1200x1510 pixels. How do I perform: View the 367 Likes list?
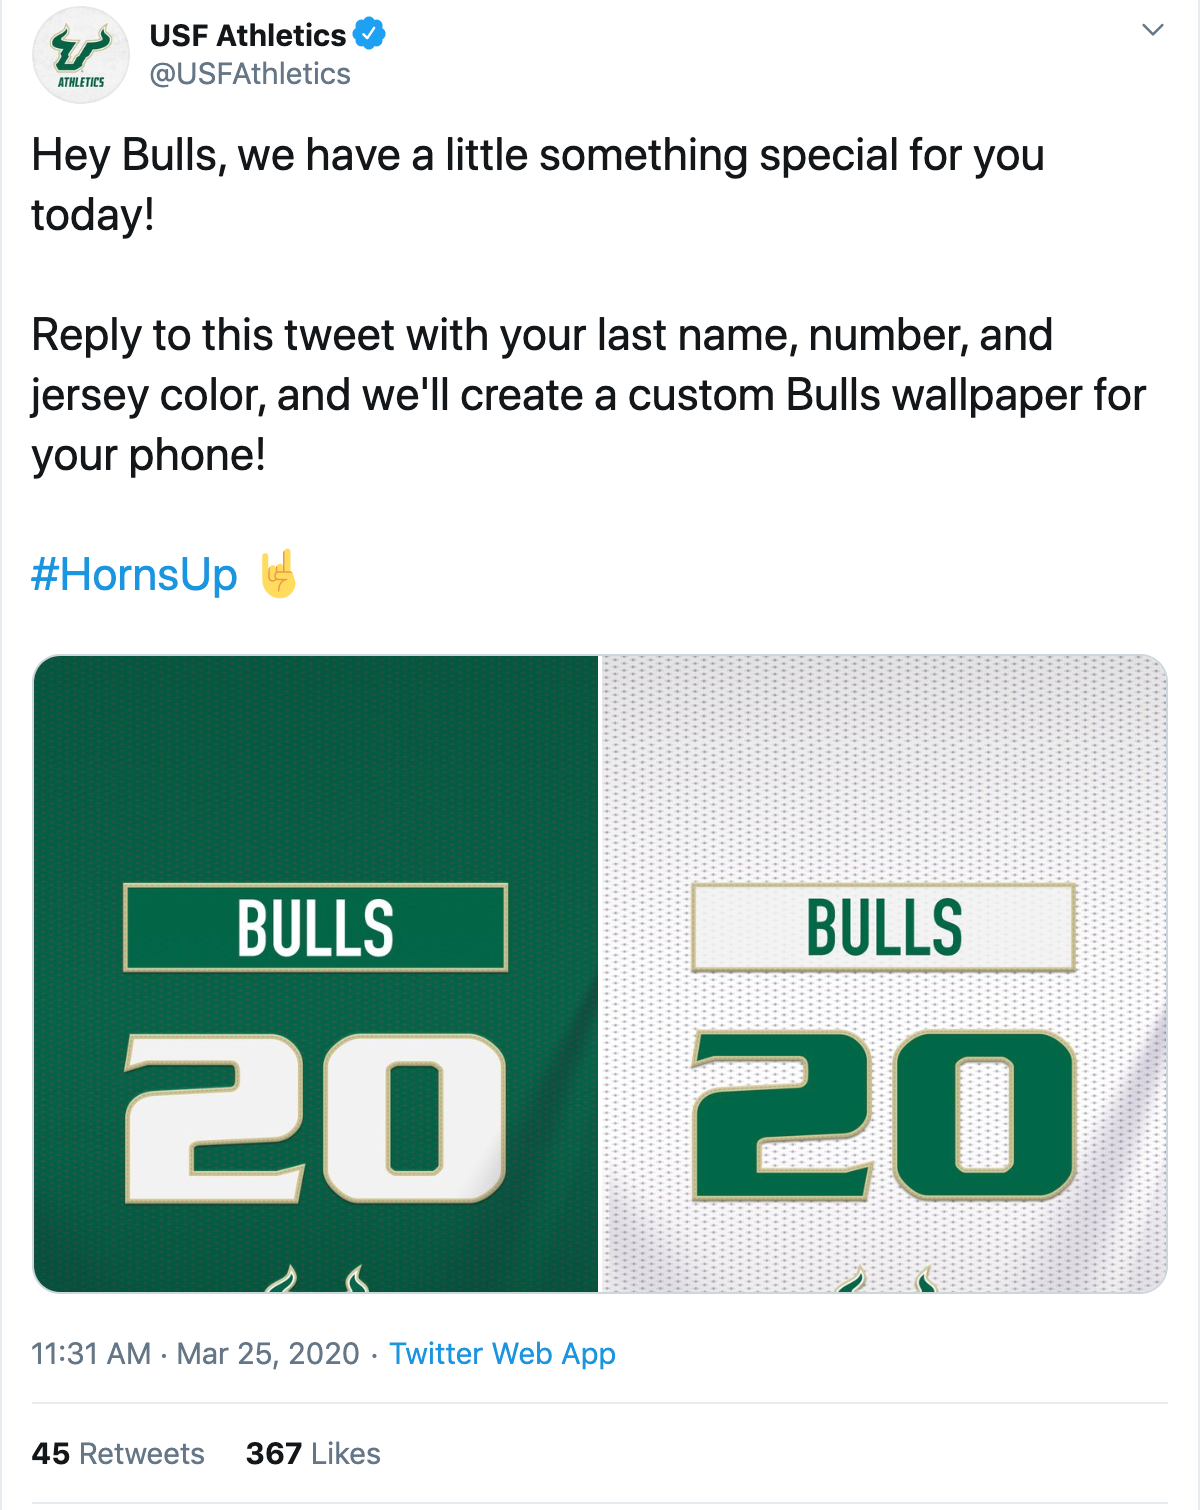313,1453
